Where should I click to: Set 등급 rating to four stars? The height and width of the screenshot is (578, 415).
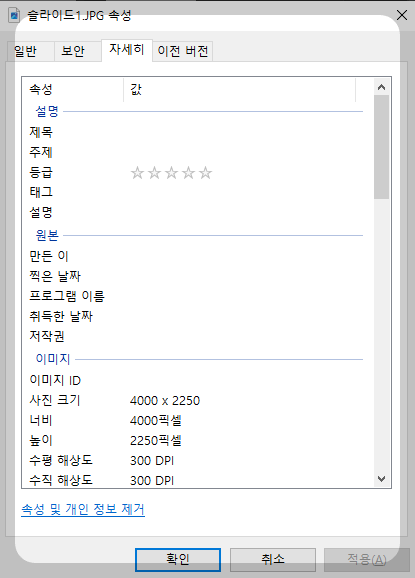pos(188,173)
